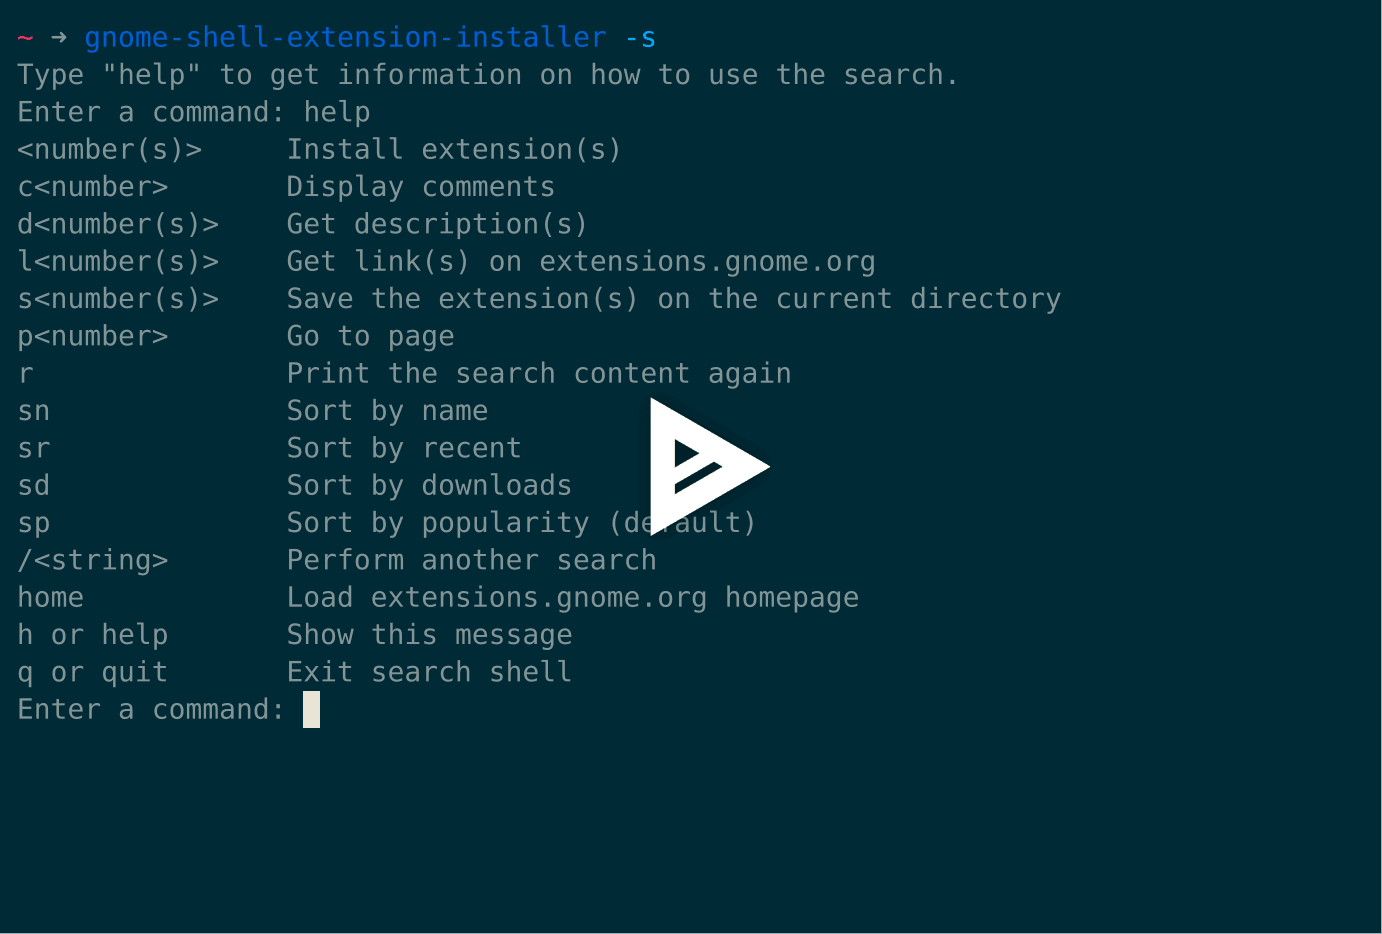Click the 'p<number>' command entry
Screen dimensions: 1382x934
[x=93, y=336]
